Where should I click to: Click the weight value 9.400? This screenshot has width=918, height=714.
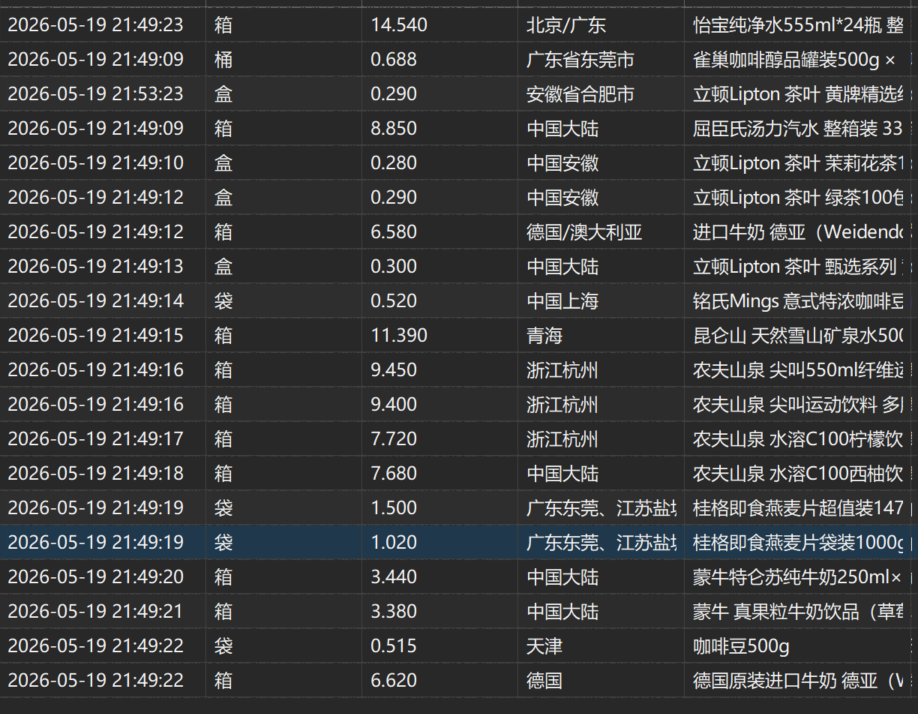coord(393,405)
